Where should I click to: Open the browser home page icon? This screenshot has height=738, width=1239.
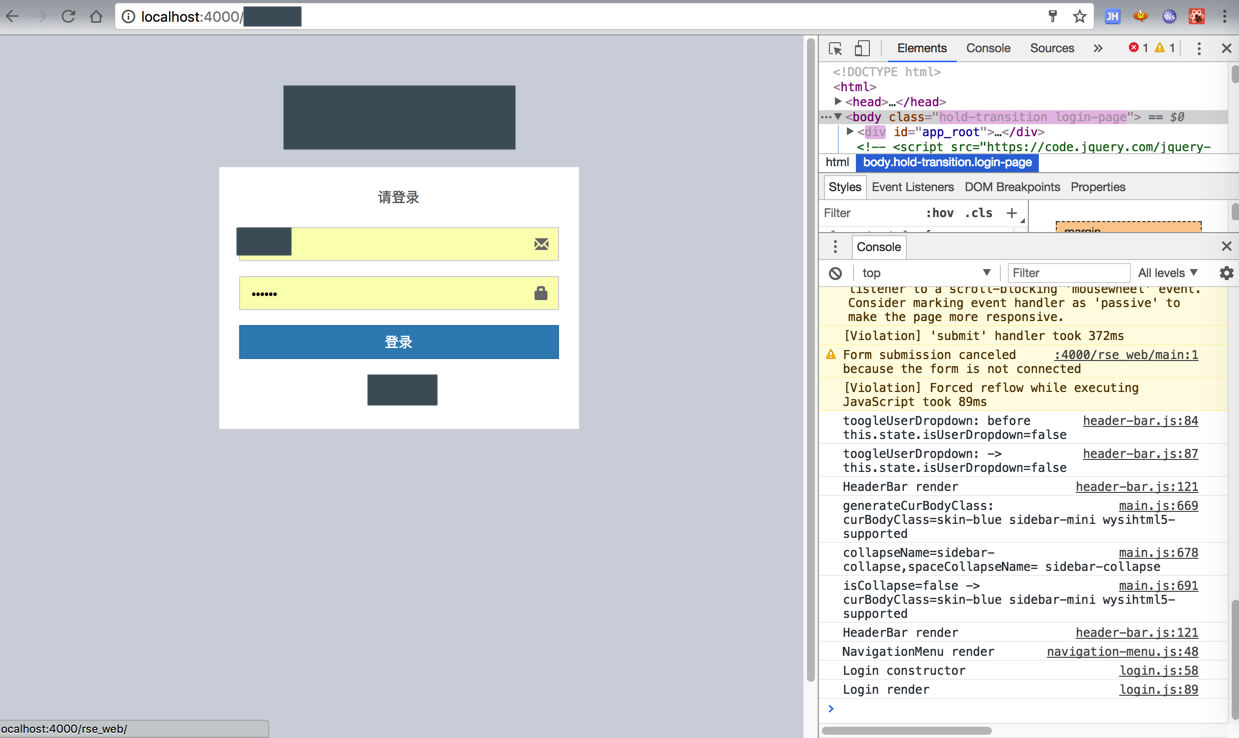click(96, 16)
